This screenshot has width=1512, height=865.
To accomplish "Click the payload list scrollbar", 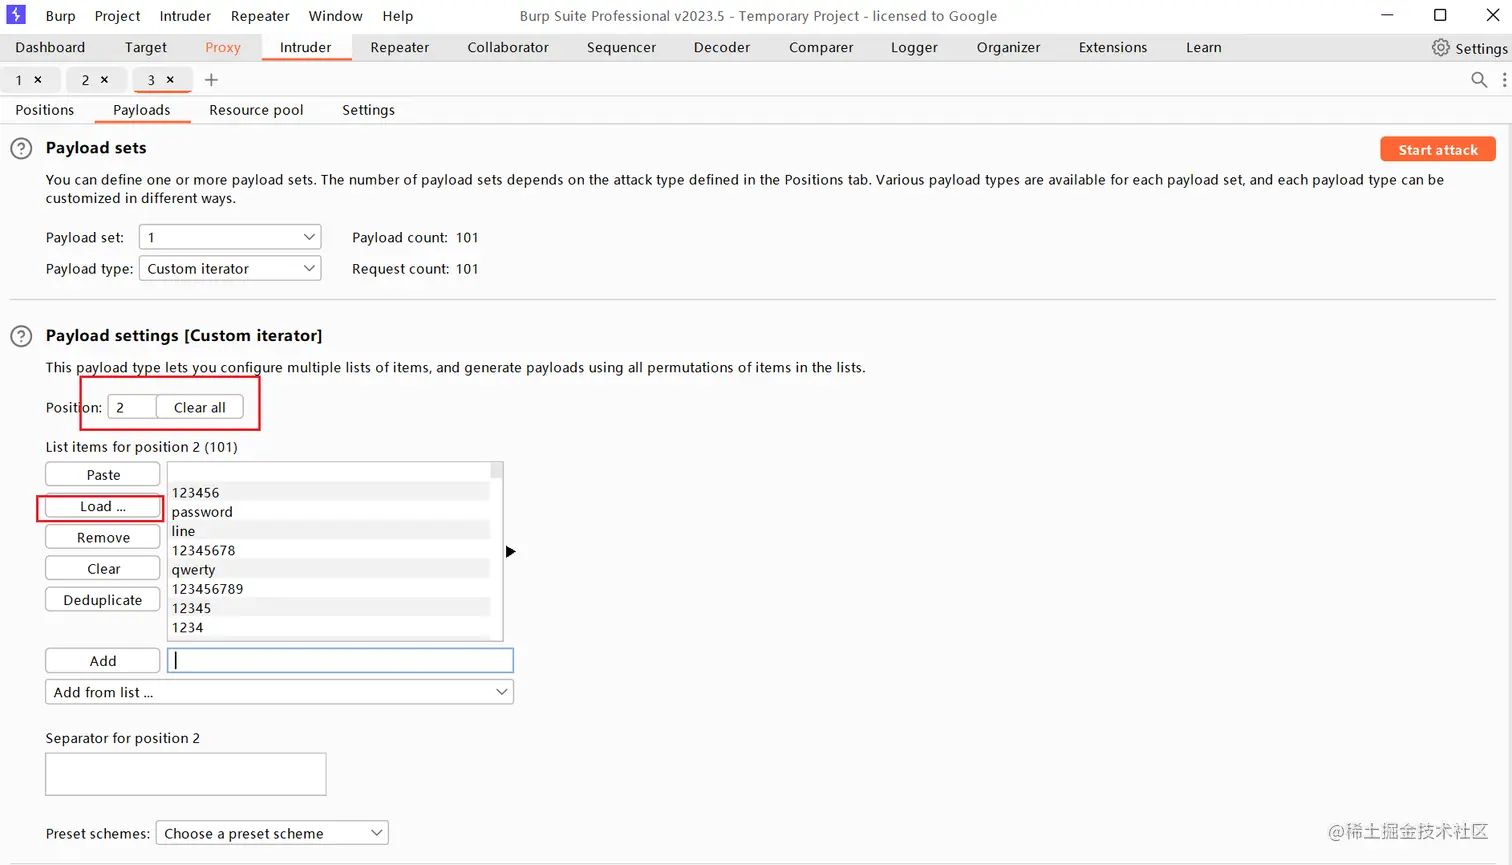I will pos(496,470).
